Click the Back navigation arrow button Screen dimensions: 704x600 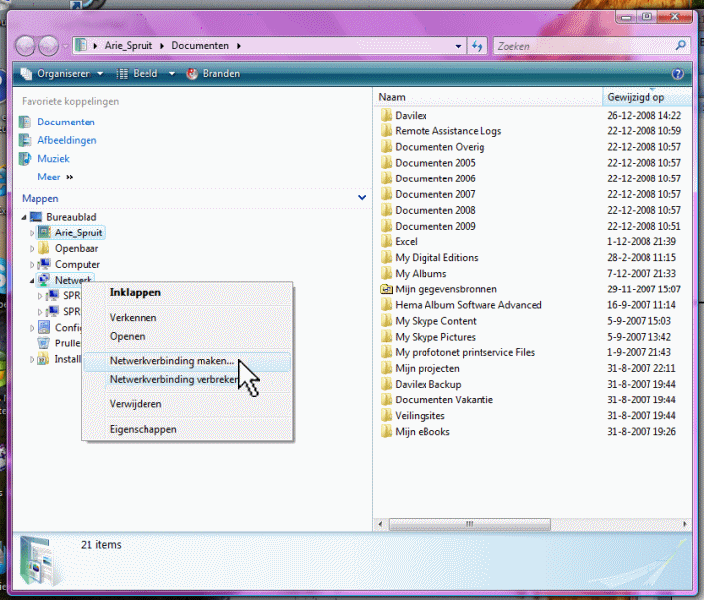[27, 45]
